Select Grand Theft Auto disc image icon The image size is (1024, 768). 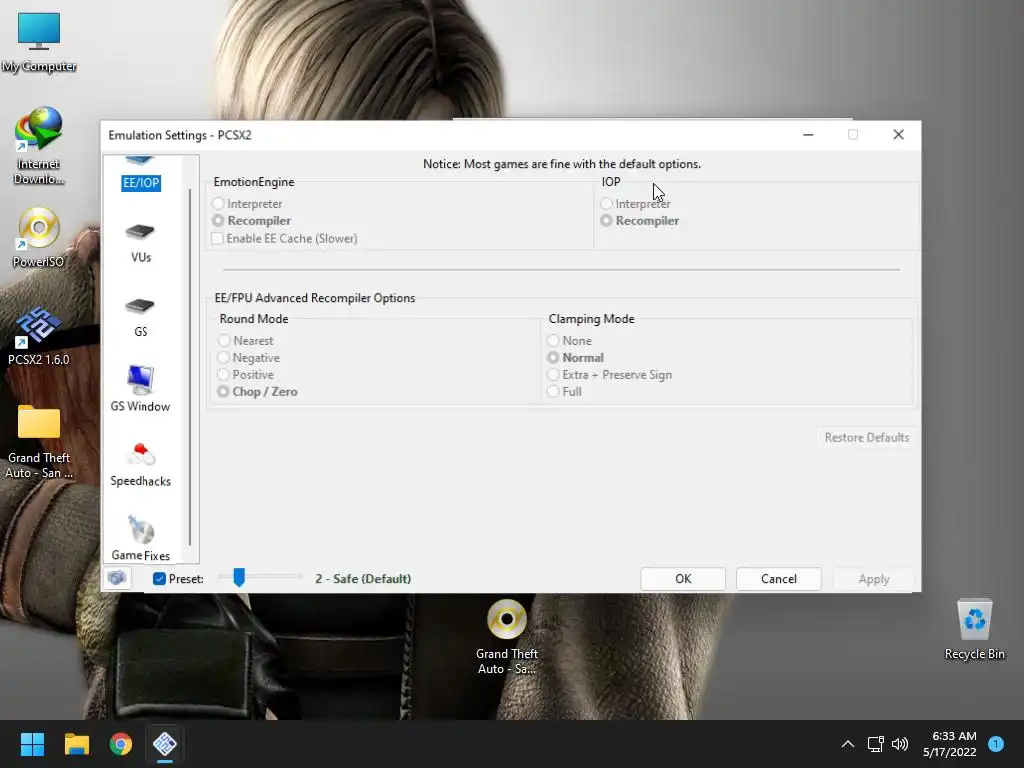507,637
